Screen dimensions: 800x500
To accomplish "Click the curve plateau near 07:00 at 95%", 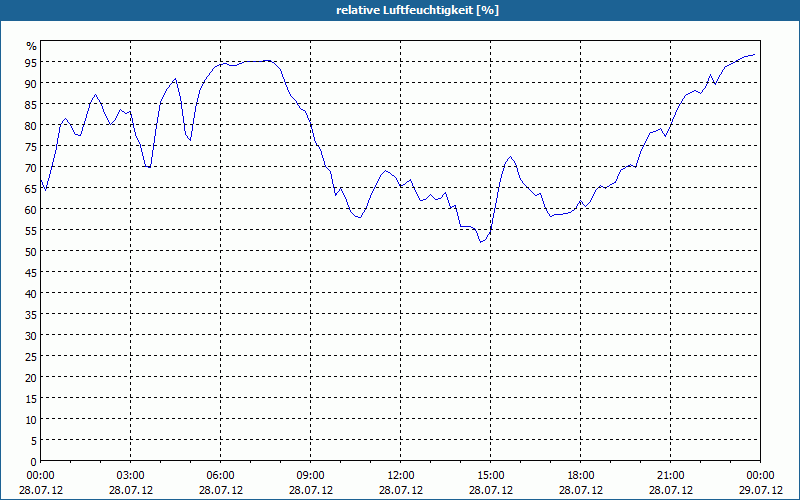I will tap(255, 61).
